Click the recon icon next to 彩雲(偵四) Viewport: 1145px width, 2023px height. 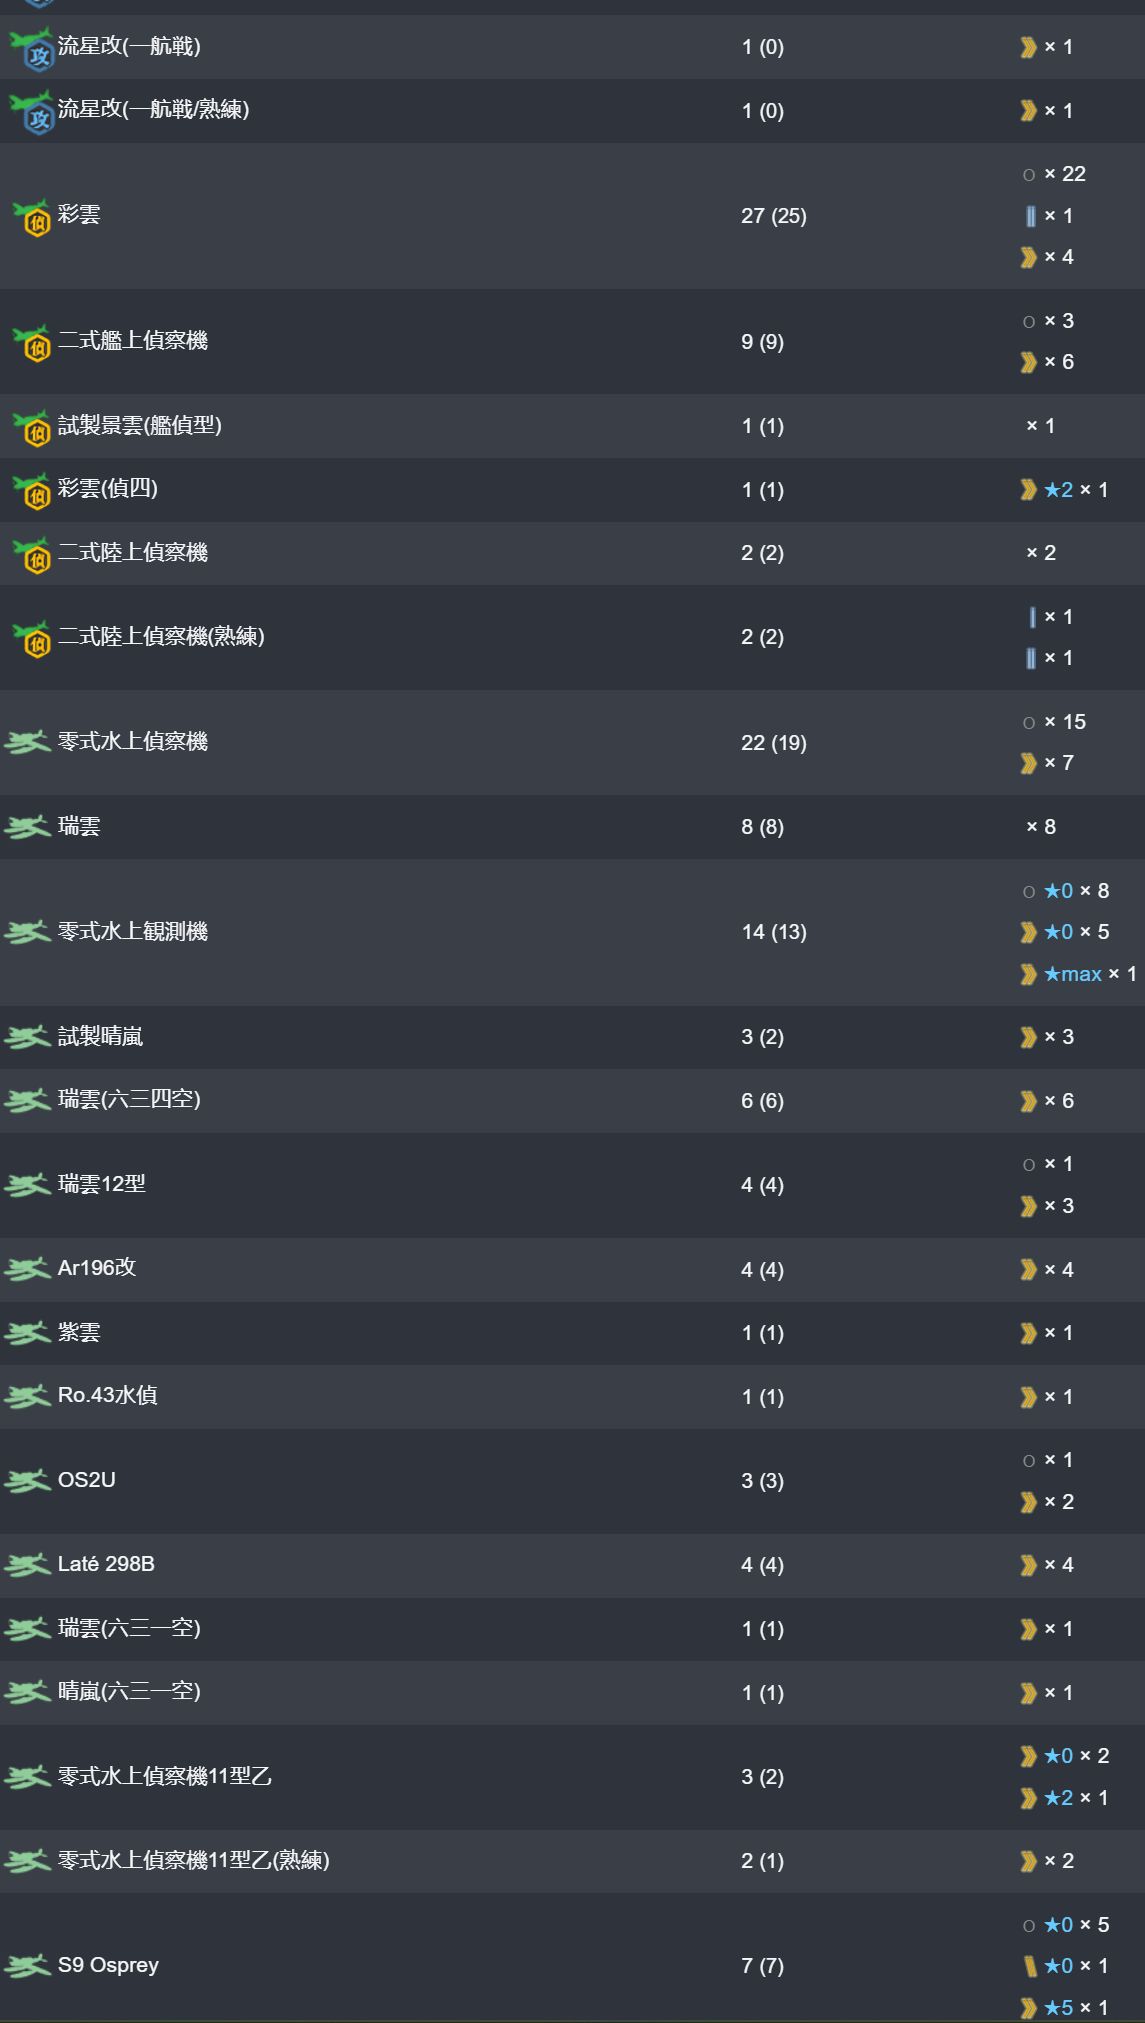(31, 490)
